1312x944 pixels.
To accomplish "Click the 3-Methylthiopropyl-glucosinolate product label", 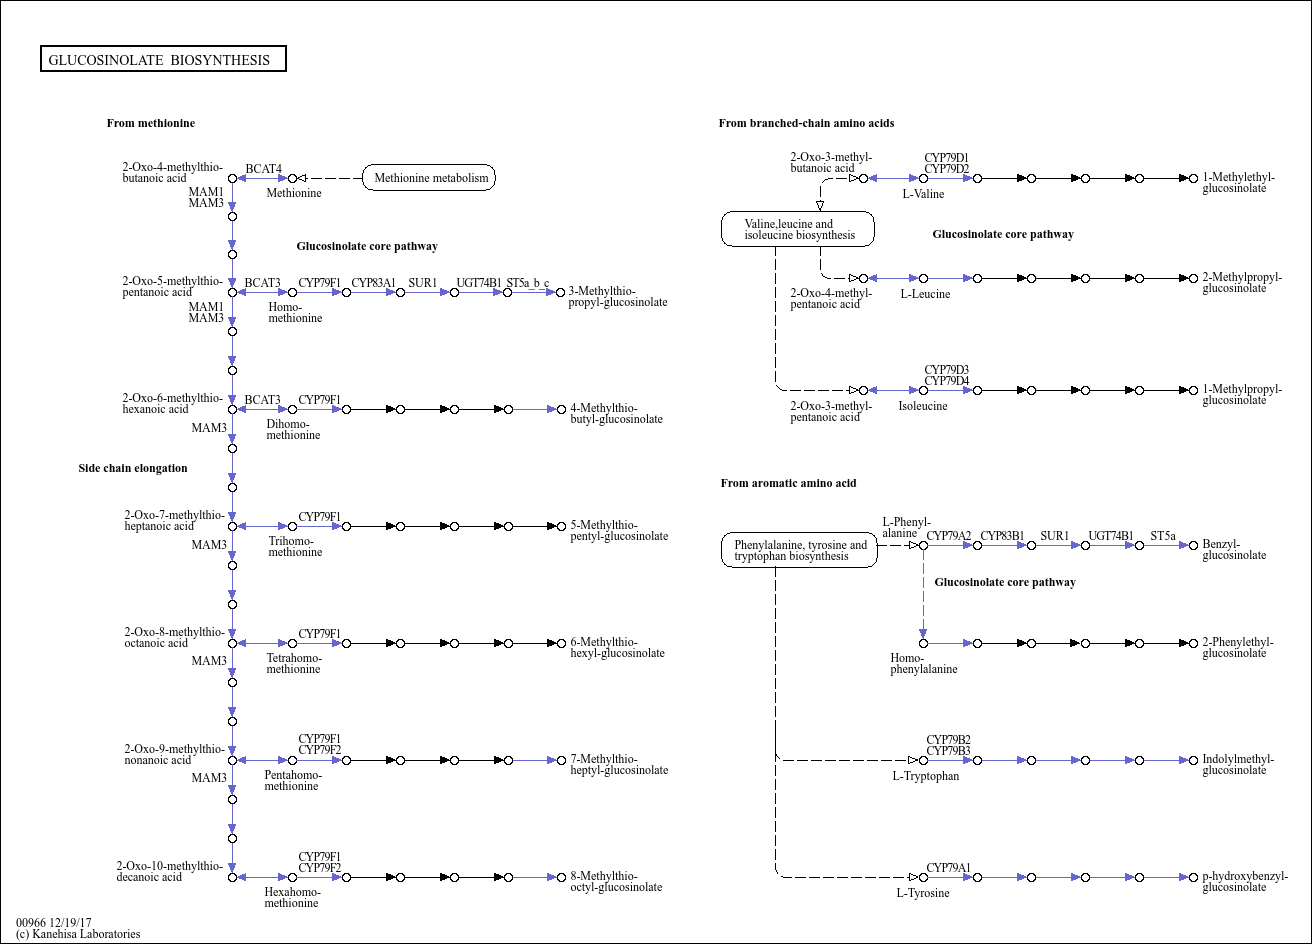I will click(x=618, y=296).
